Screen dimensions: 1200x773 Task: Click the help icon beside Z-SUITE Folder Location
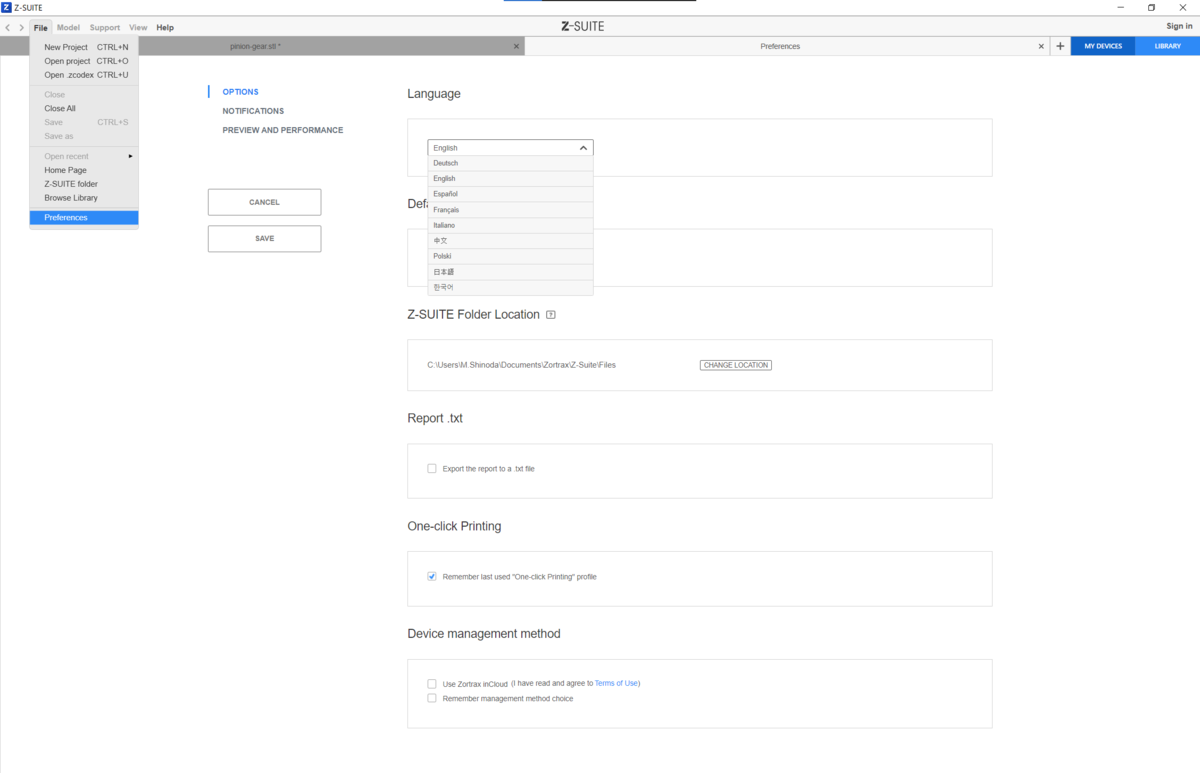551,315
